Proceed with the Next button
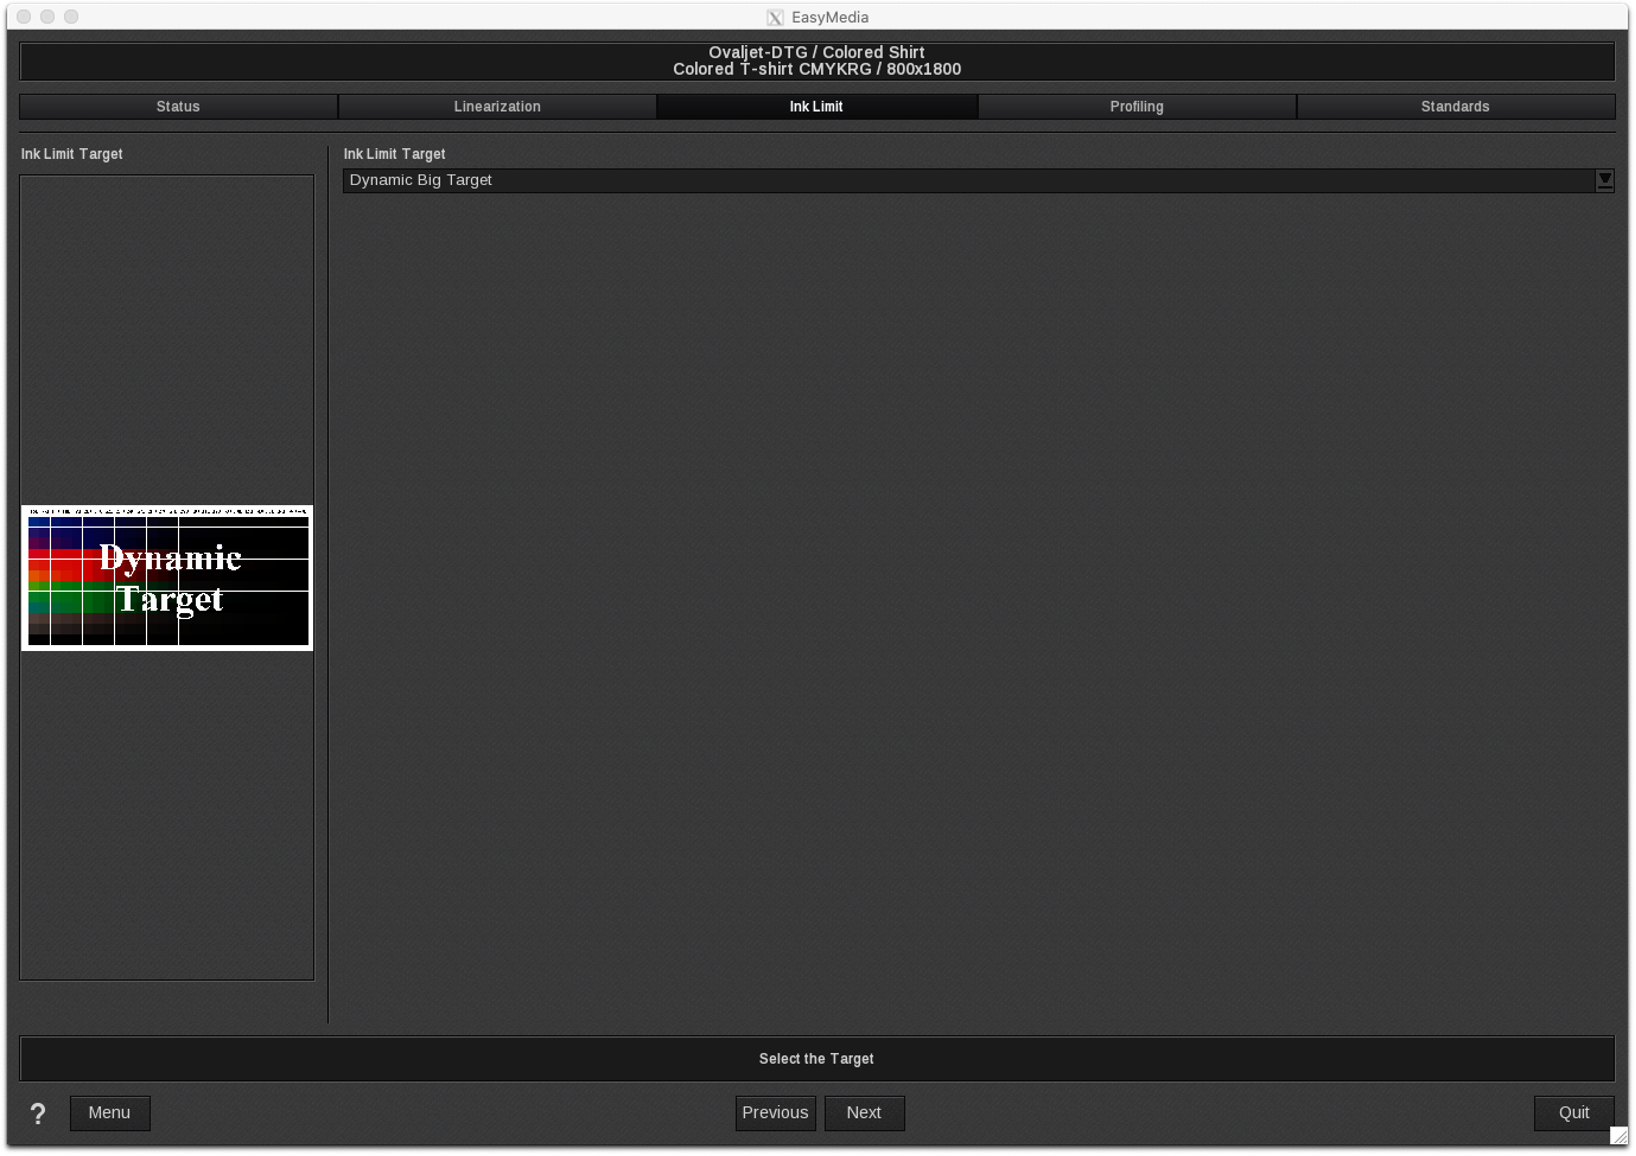The height and width of the screenshot is (1156, 1636). pos(864,1113)
